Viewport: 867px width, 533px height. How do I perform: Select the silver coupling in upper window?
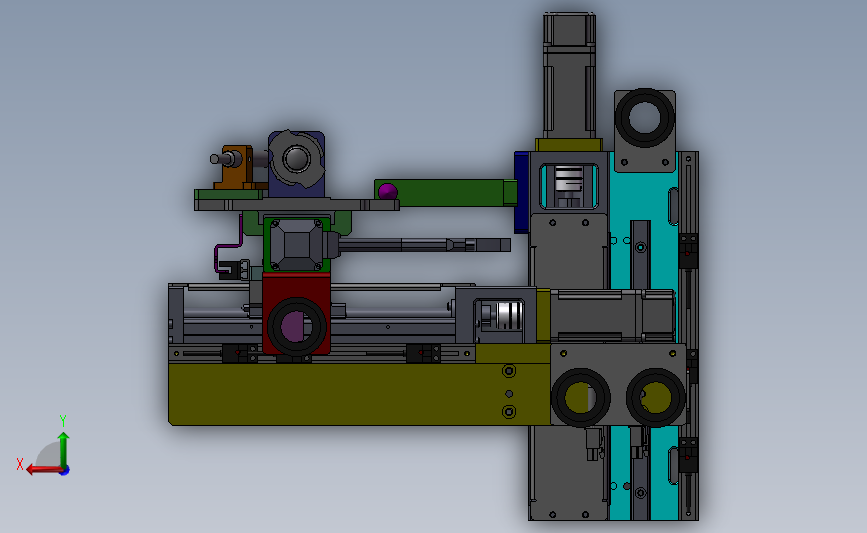click(568, 180)
